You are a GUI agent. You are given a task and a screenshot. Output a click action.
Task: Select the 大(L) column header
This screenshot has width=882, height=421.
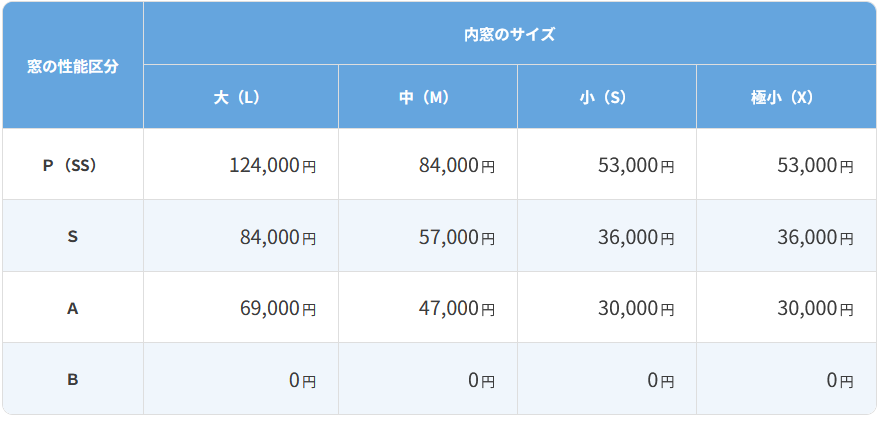click(241, 97)
